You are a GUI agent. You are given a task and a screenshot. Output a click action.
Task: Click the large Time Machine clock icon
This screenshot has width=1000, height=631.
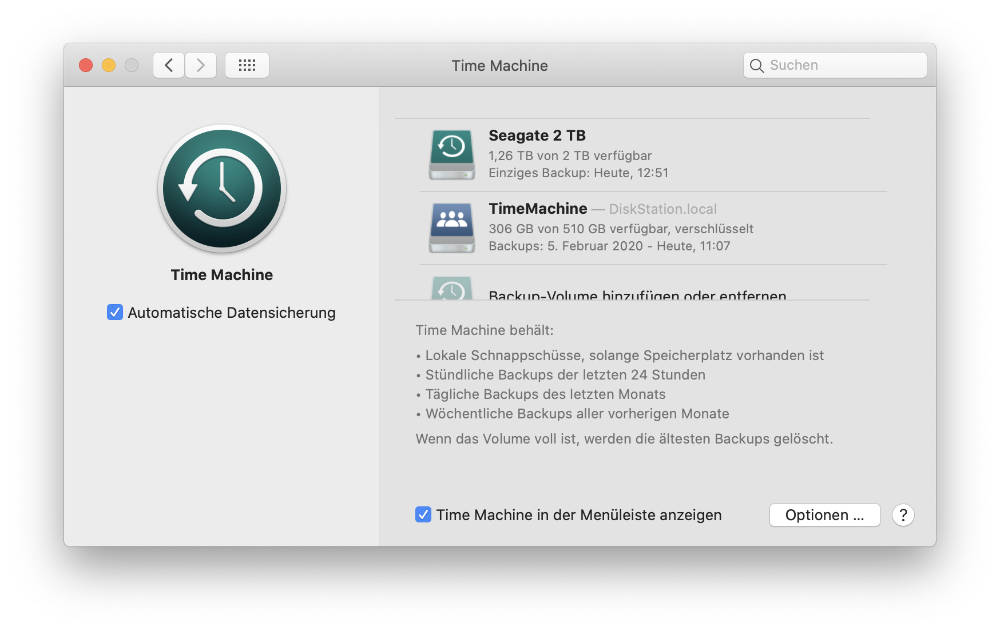tap(222, 189)
